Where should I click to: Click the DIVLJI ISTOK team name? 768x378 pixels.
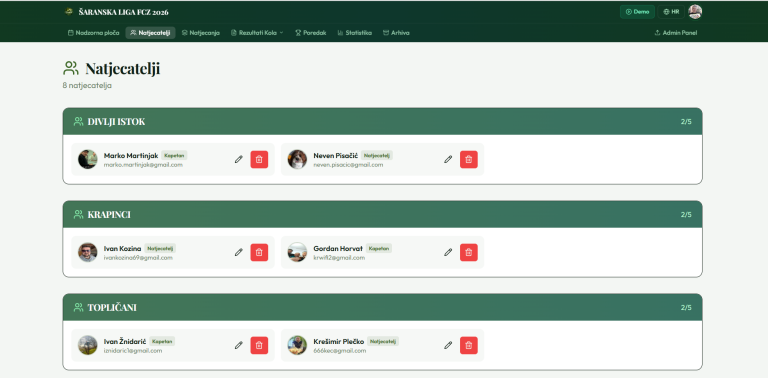[116, 121]
